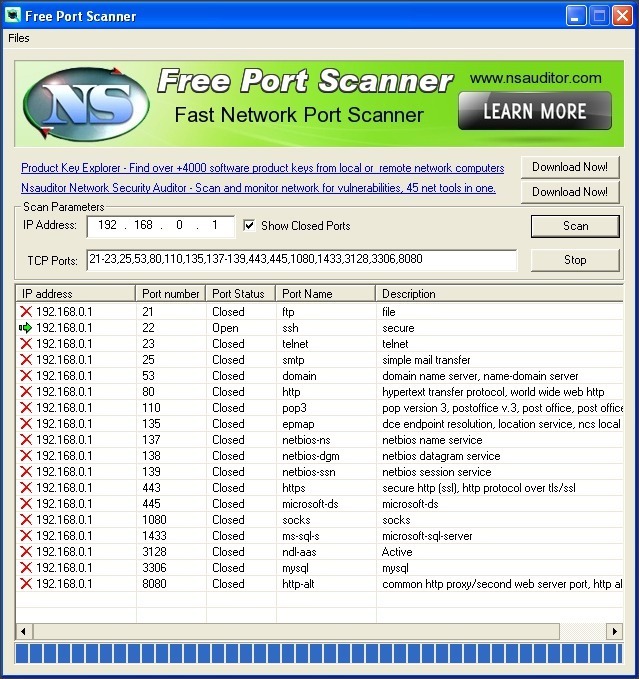
Task: Click the red X icon for port 25
Action: pos(26,359)
